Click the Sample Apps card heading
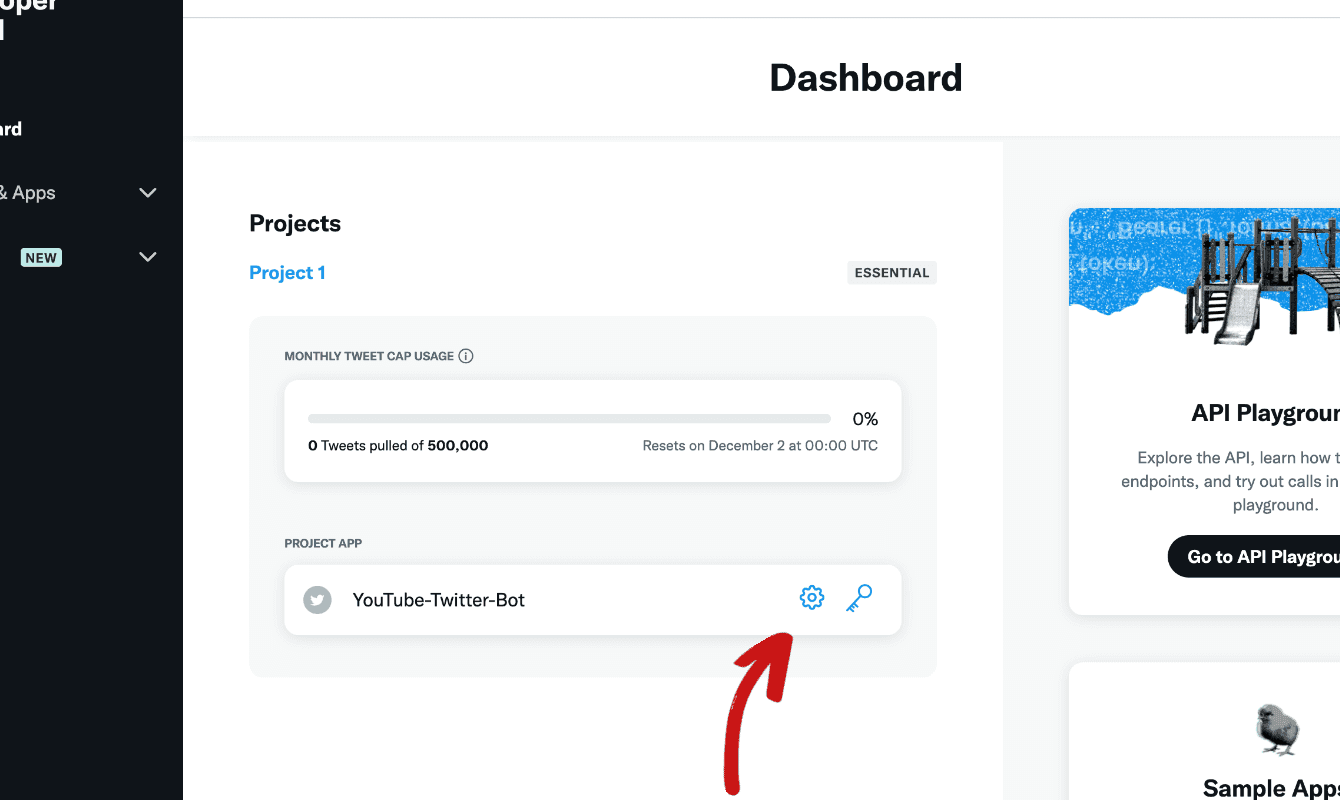This screenshot has width=1340, height=800. (1271, 787)
